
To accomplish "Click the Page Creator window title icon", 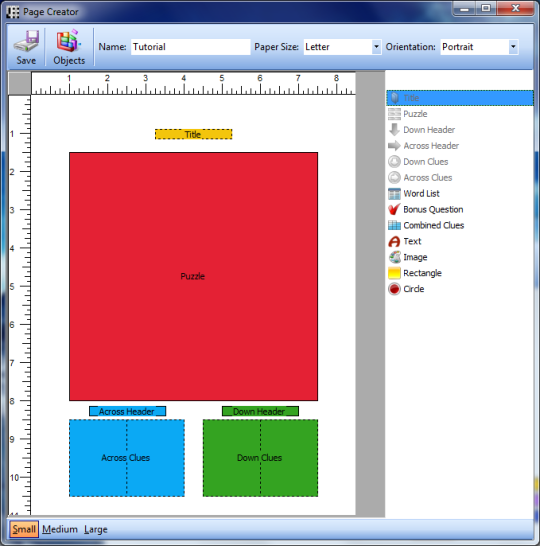I will click(x=13, y=12).
